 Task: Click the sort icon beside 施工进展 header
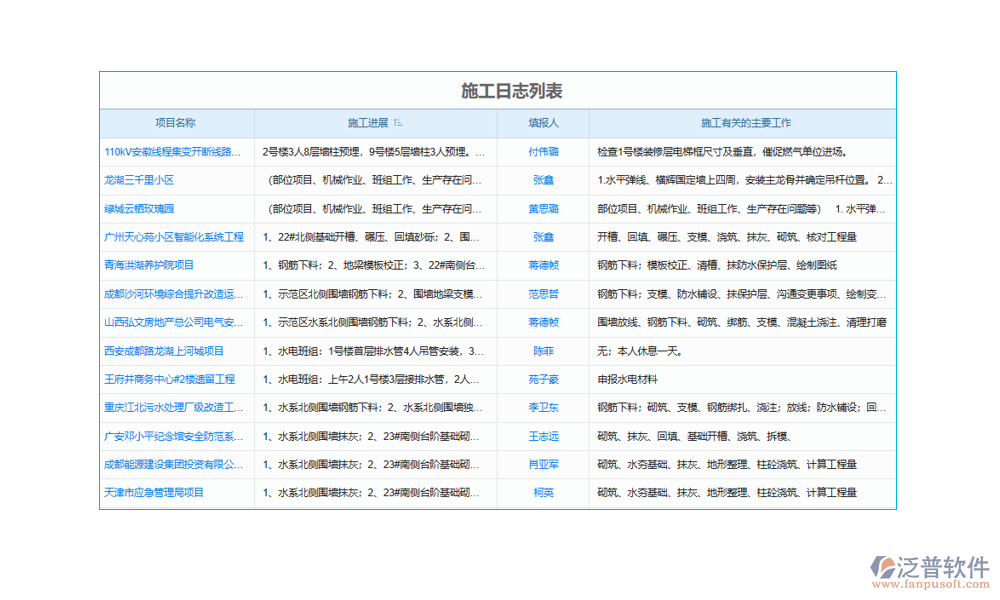[x=398, y=123]
